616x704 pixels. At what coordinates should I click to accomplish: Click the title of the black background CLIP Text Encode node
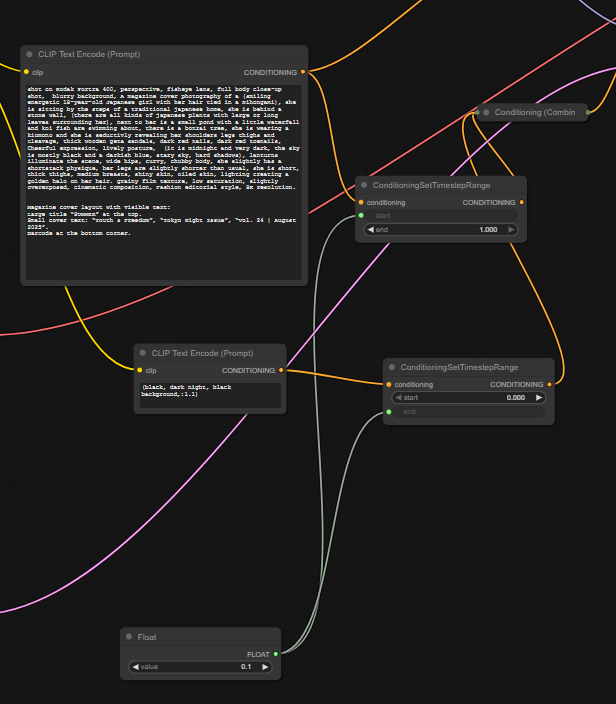202,353
